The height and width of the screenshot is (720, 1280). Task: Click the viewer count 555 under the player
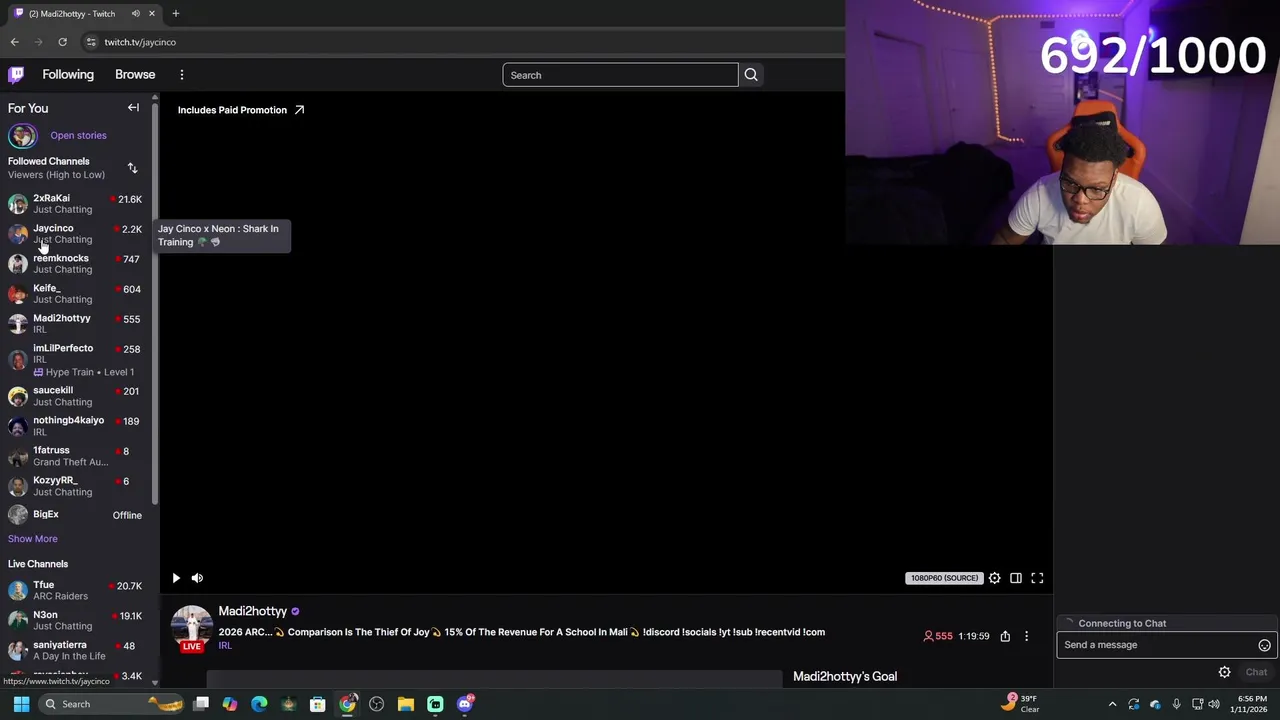point(937,636)
